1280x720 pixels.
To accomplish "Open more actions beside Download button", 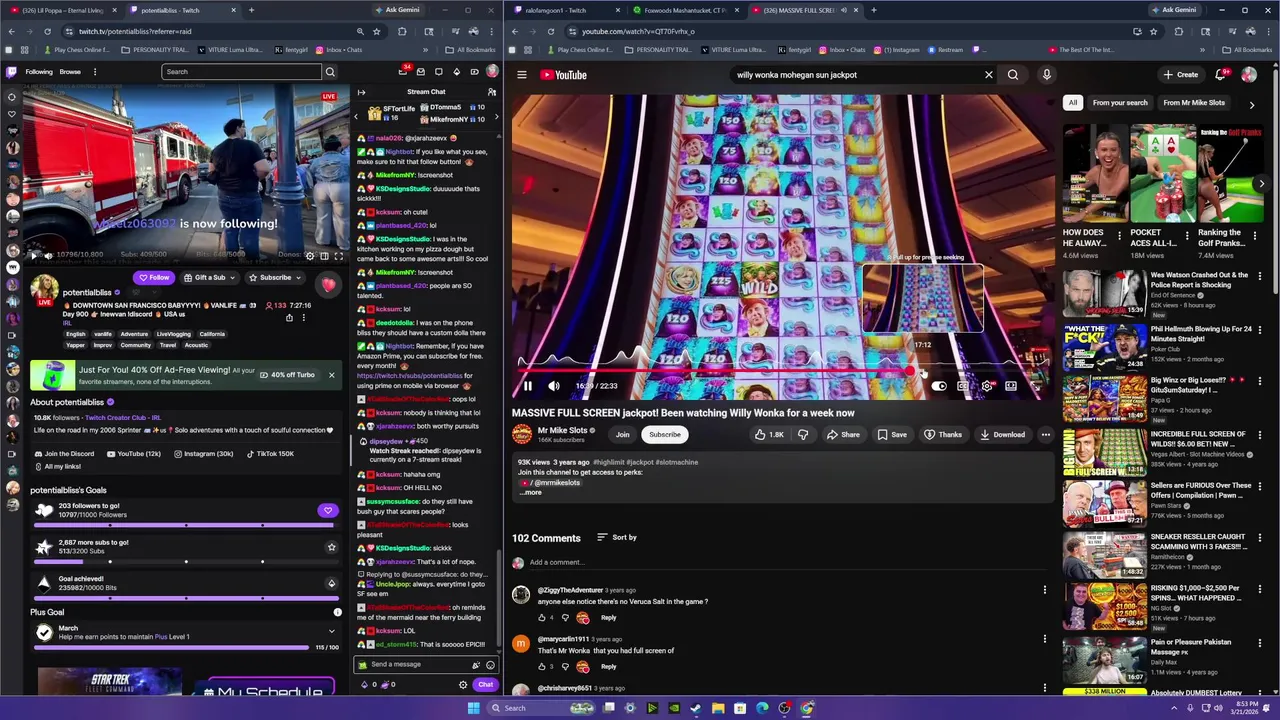I will click(x=1045, y=435).
